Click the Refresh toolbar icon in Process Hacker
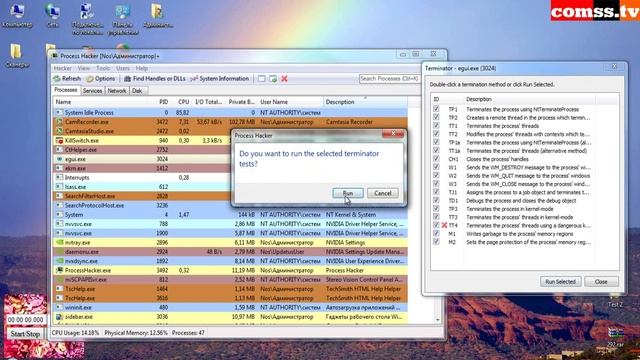This screenshot has width=640, height=360. coord(57,78)
